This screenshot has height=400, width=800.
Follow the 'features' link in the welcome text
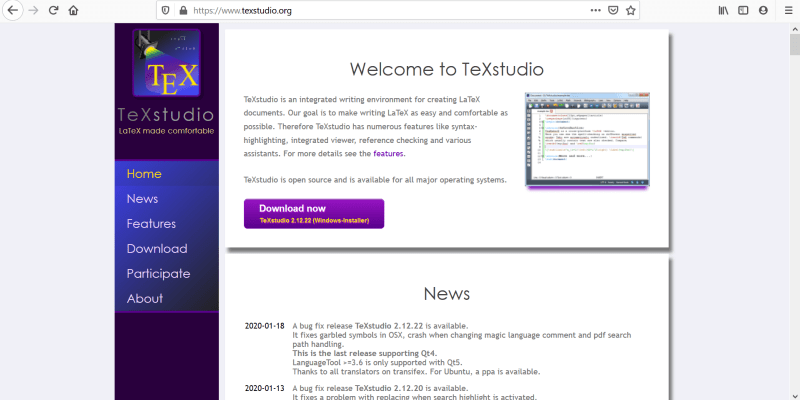pyautogui.click(x=389, y=154)
